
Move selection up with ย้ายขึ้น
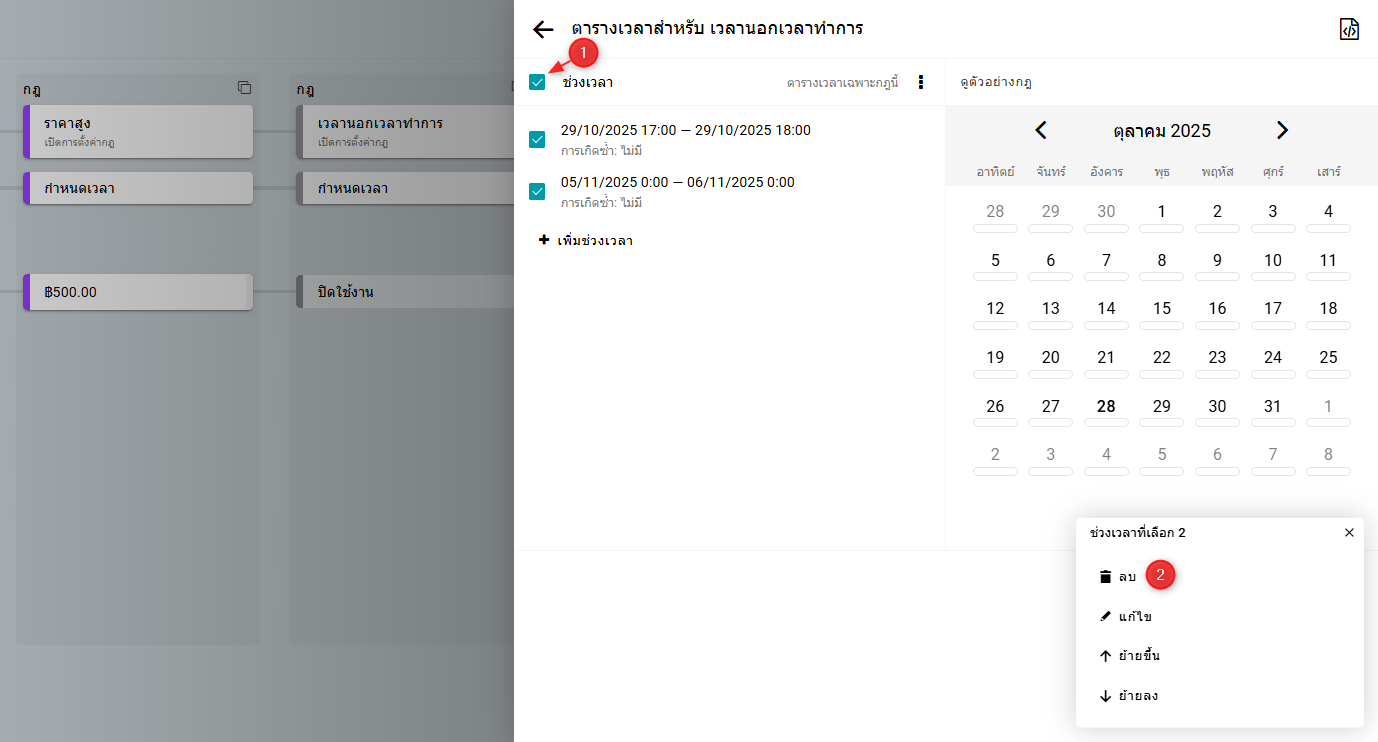click(x=1129, y=656)
